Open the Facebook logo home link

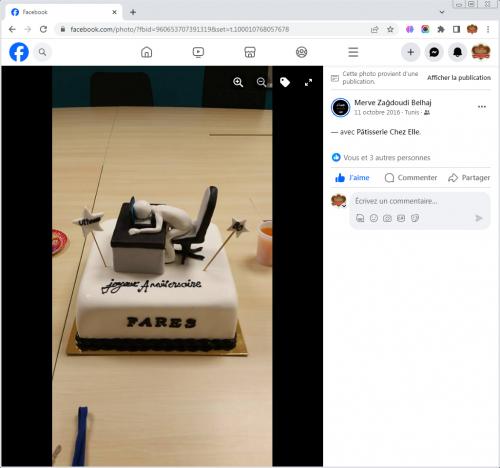tap(19, 52)
